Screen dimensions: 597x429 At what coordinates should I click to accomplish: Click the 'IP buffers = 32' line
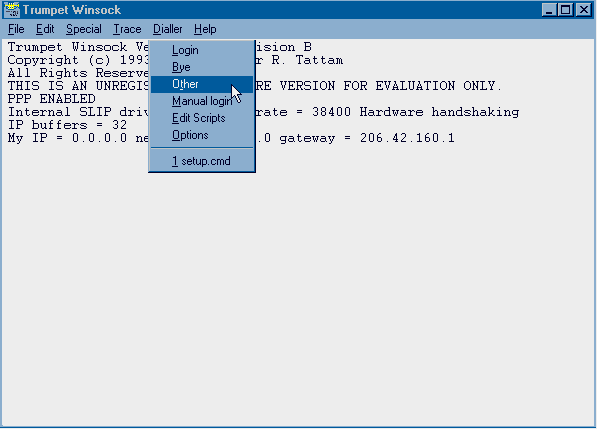[67, 125]
